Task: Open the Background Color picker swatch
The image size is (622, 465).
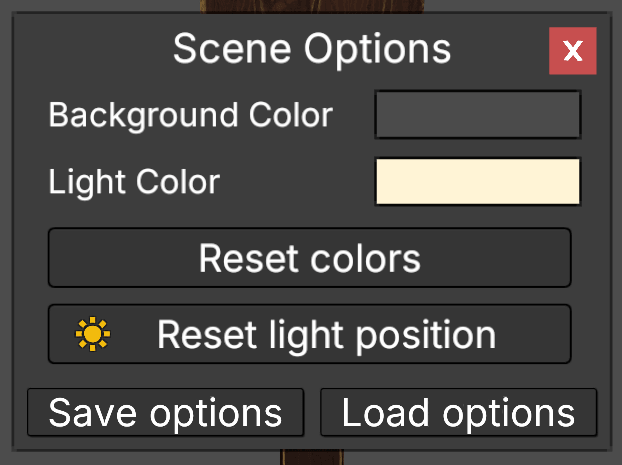Action: 477,114
